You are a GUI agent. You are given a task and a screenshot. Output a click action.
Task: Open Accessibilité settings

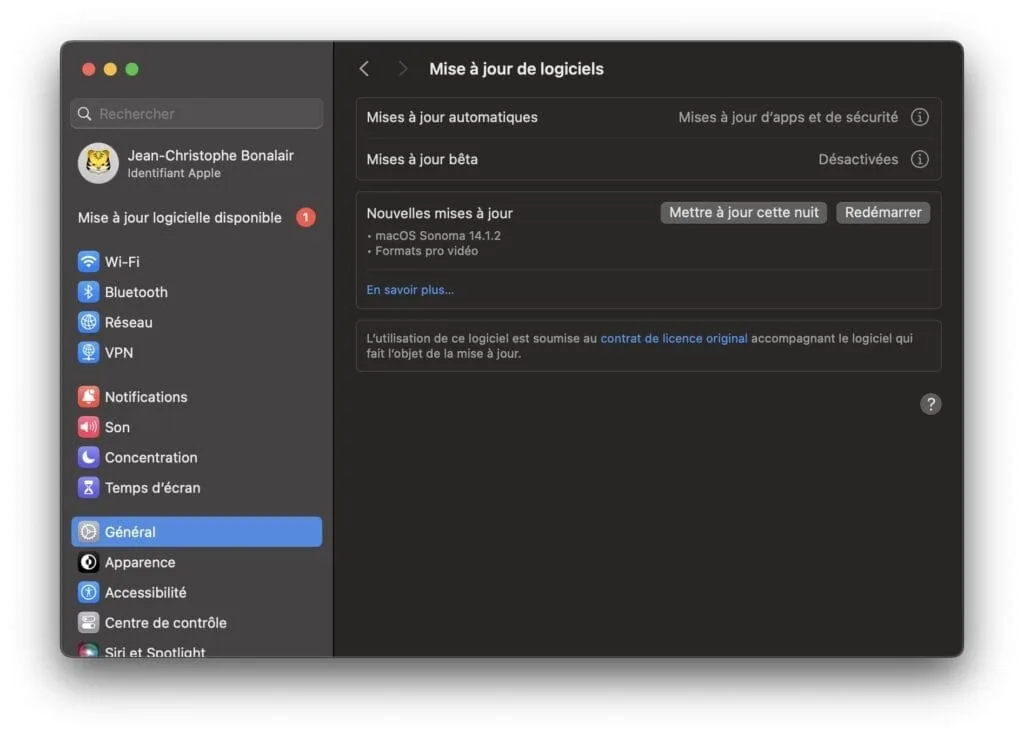88,592
